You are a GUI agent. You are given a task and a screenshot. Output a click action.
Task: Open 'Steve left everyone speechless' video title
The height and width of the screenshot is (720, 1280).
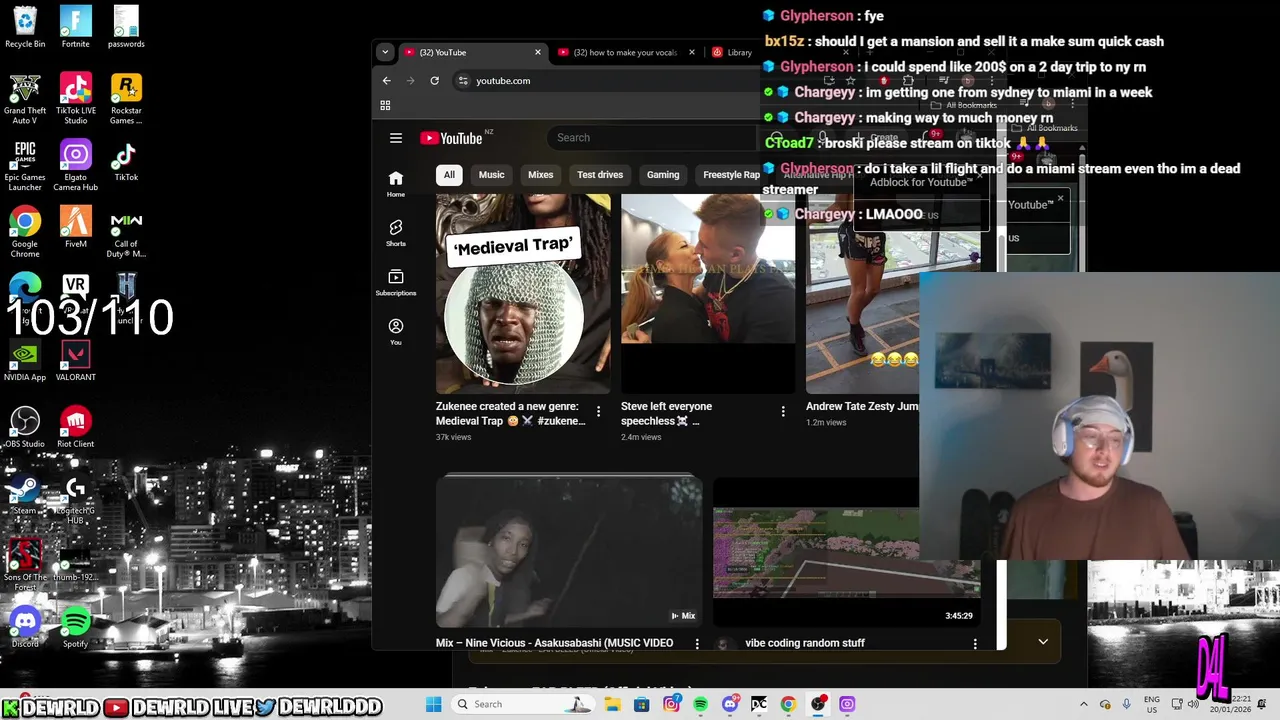point(667,414)
